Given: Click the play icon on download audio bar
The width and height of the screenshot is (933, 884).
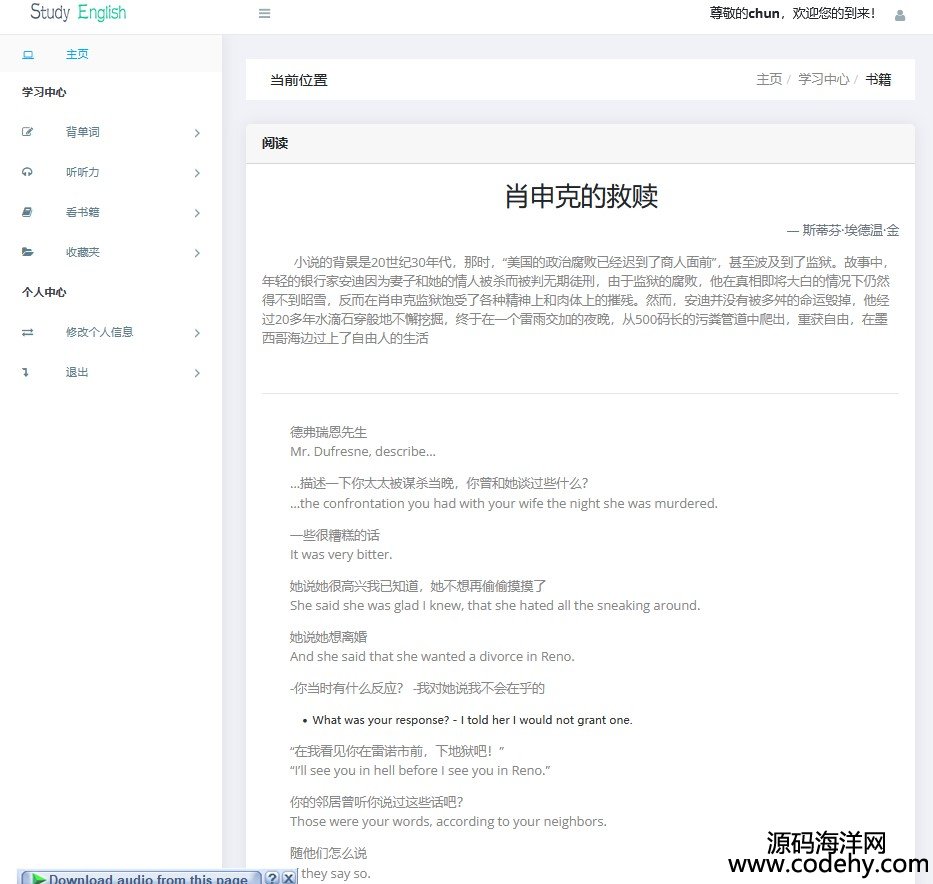Looking at the screenshot, I should coord(39,878).
